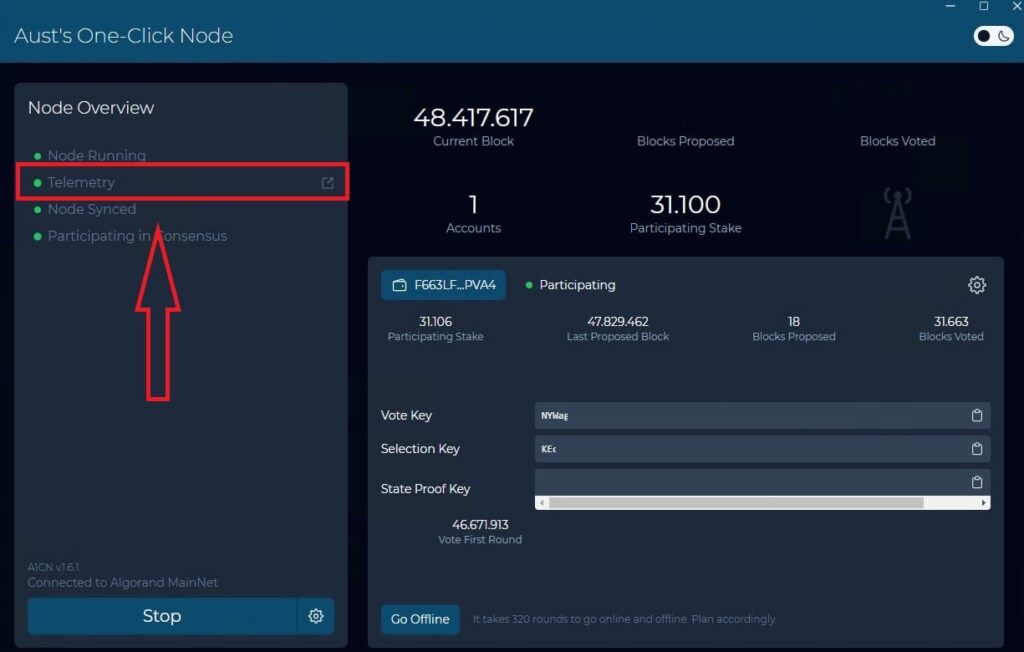Click the Vote Key field
The width and height of the screenshot is (1024, 652).
point(750,416)
